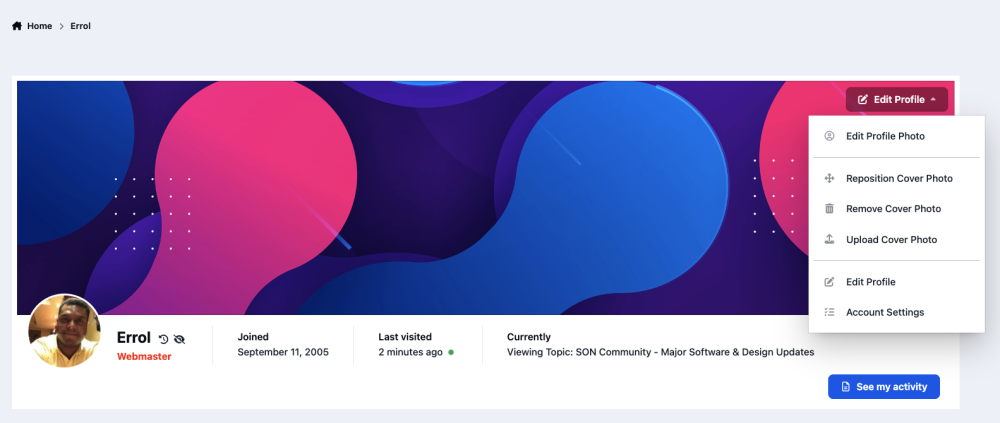Click the Errol username heading
1000x423 pixels.
(x=134, y=338)
